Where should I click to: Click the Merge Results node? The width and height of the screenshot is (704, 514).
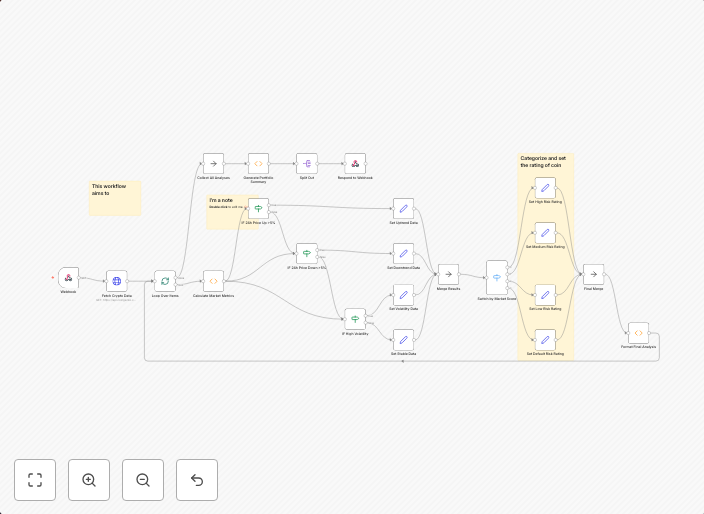448,274
